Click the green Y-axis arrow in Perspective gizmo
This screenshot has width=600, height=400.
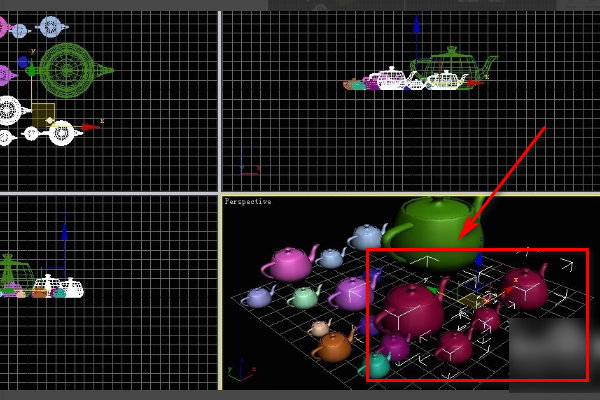point(432,290)
